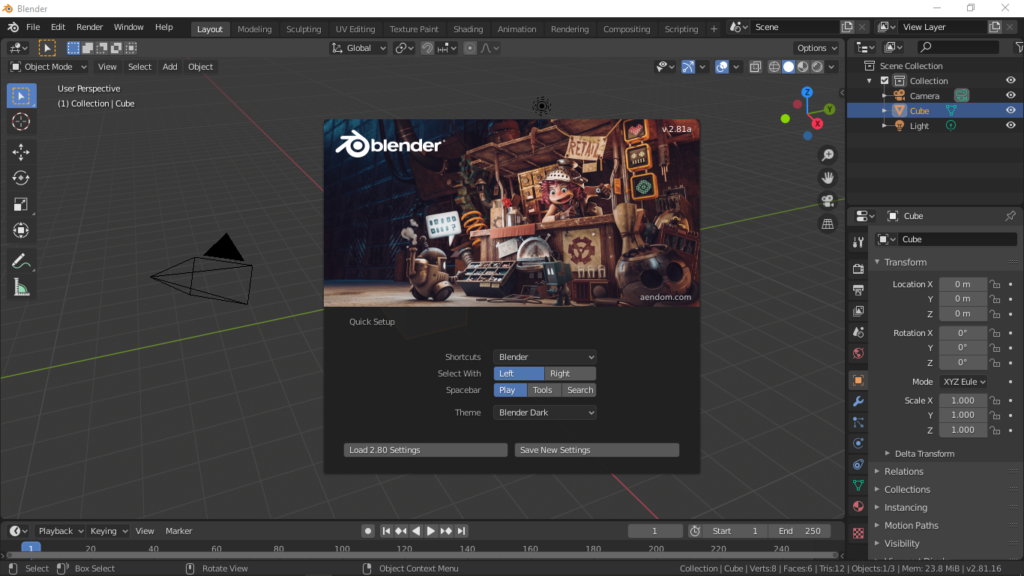1024x576 pixels.
Task: Activate the Annotate pencil tool
Action: (x=21, y=261)
